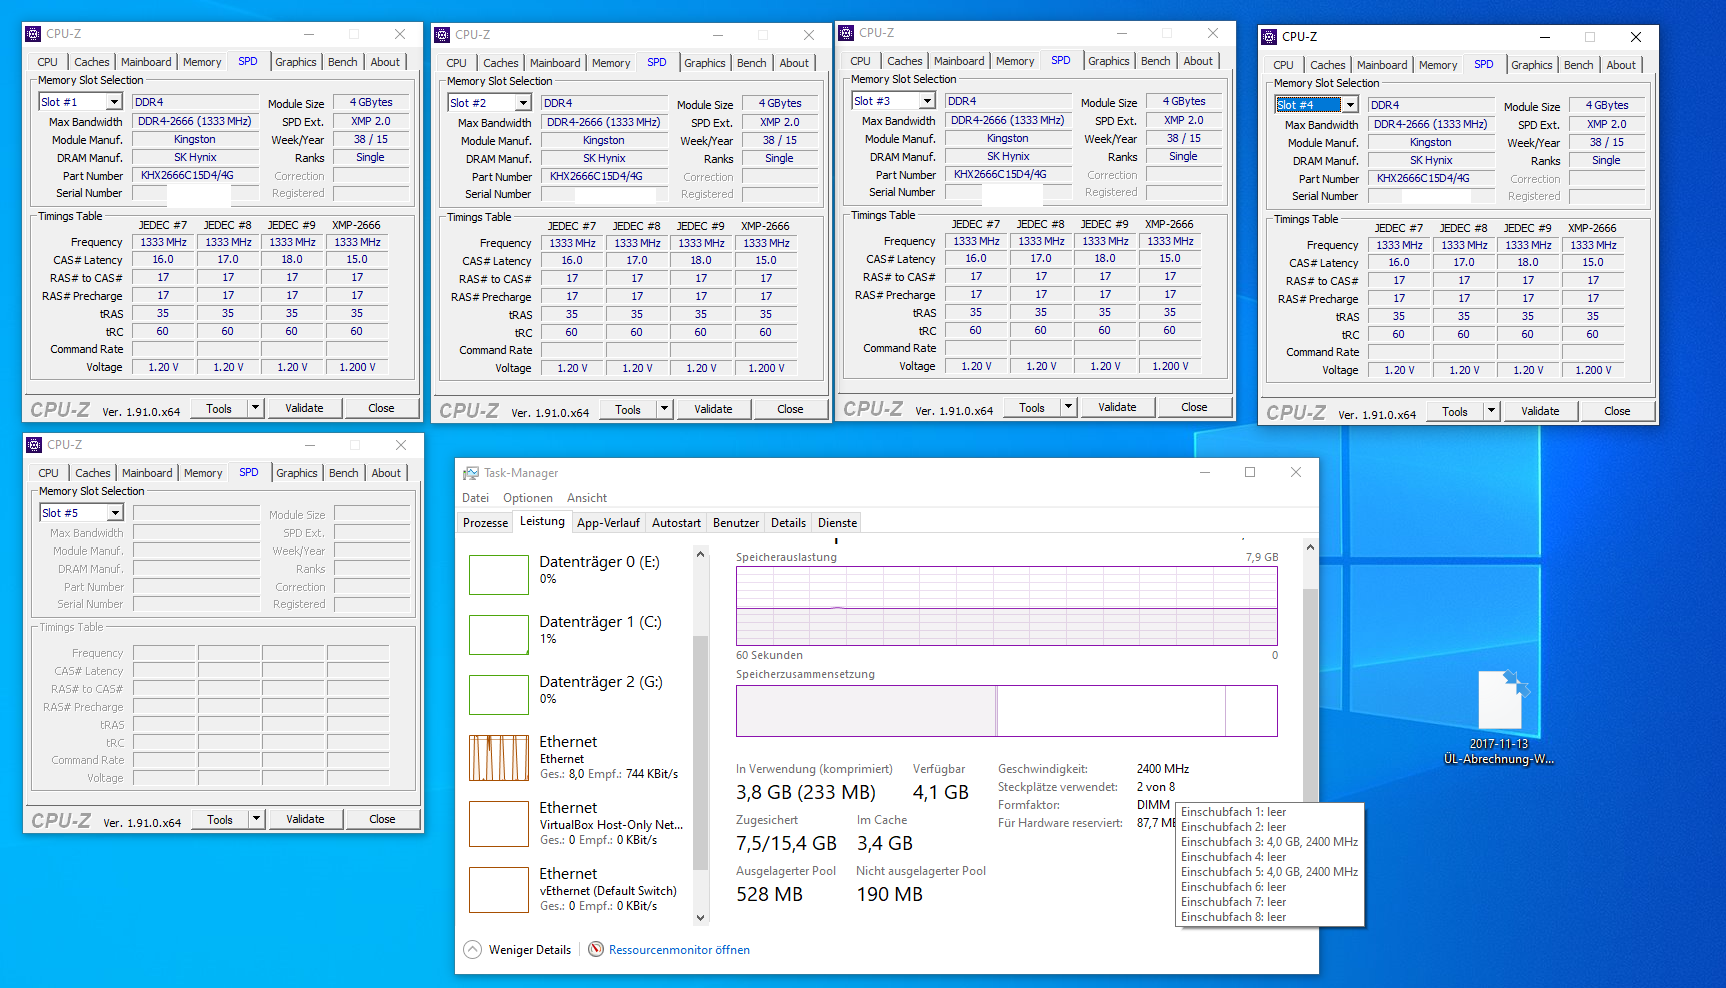Click the Task-Manager title bar icon
1726x988 pixels.
click(471, 473)
